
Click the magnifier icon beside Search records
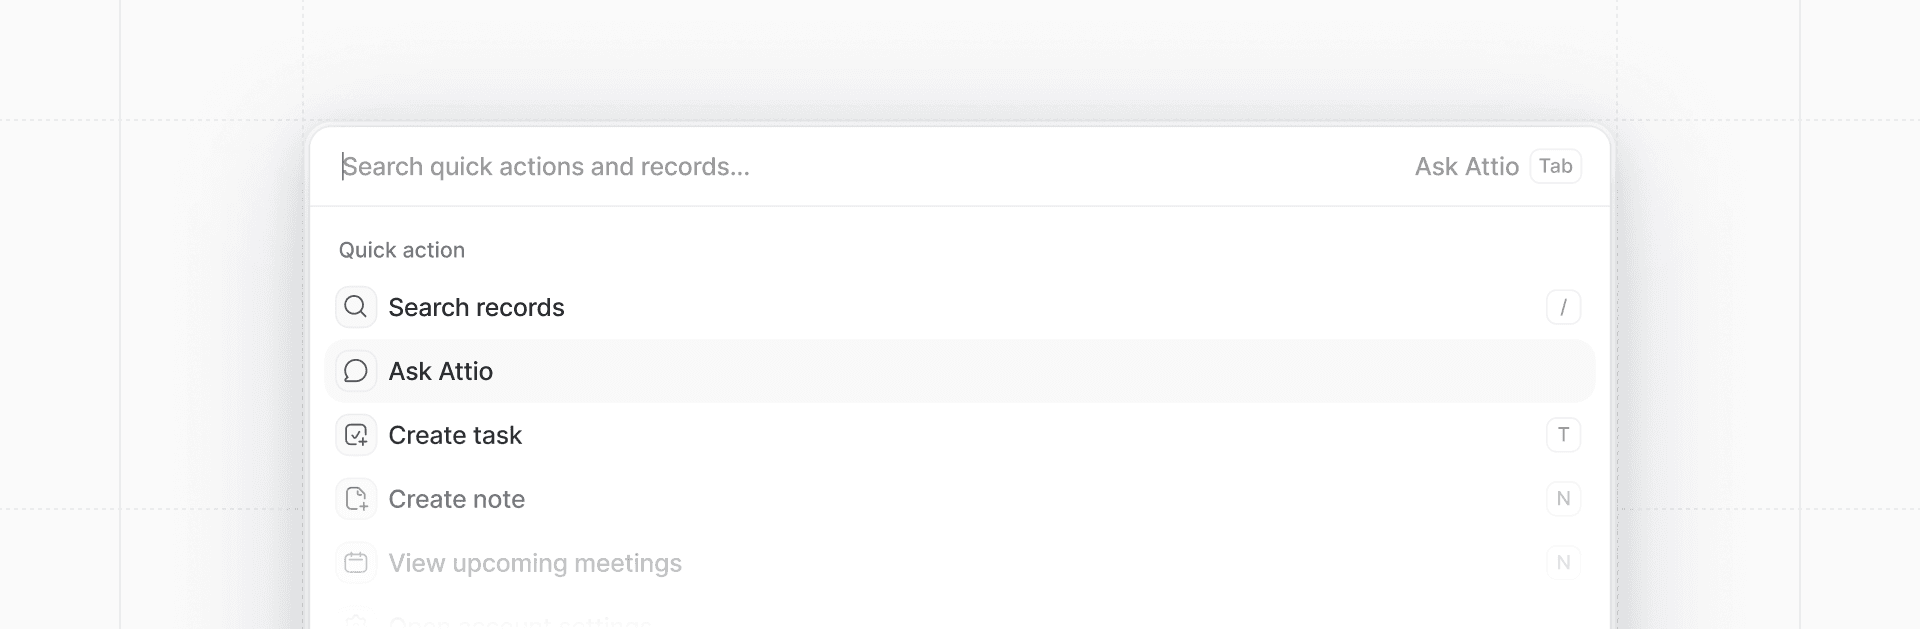point(356,307)
